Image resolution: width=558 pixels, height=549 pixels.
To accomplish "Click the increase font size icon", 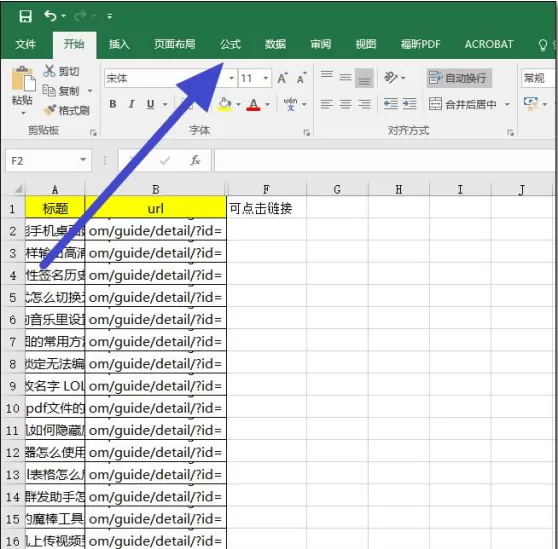I will pos(283,78).
